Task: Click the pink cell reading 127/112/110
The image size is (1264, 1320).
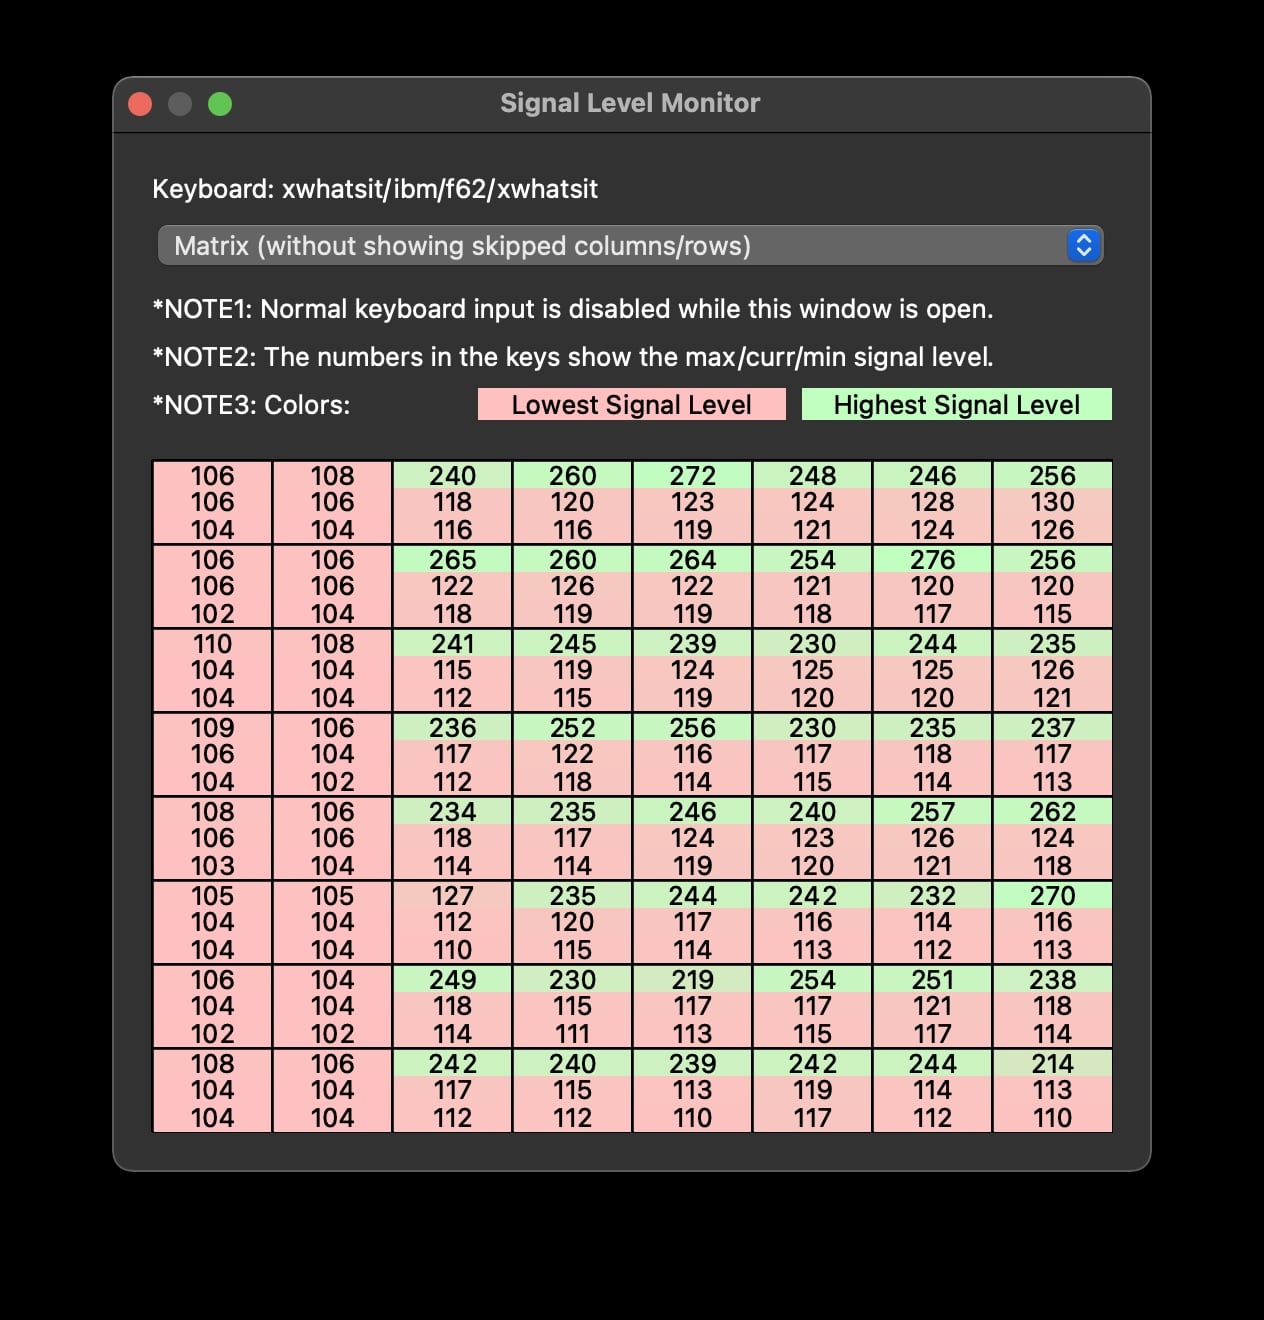Action: click(x=453, y=923)
